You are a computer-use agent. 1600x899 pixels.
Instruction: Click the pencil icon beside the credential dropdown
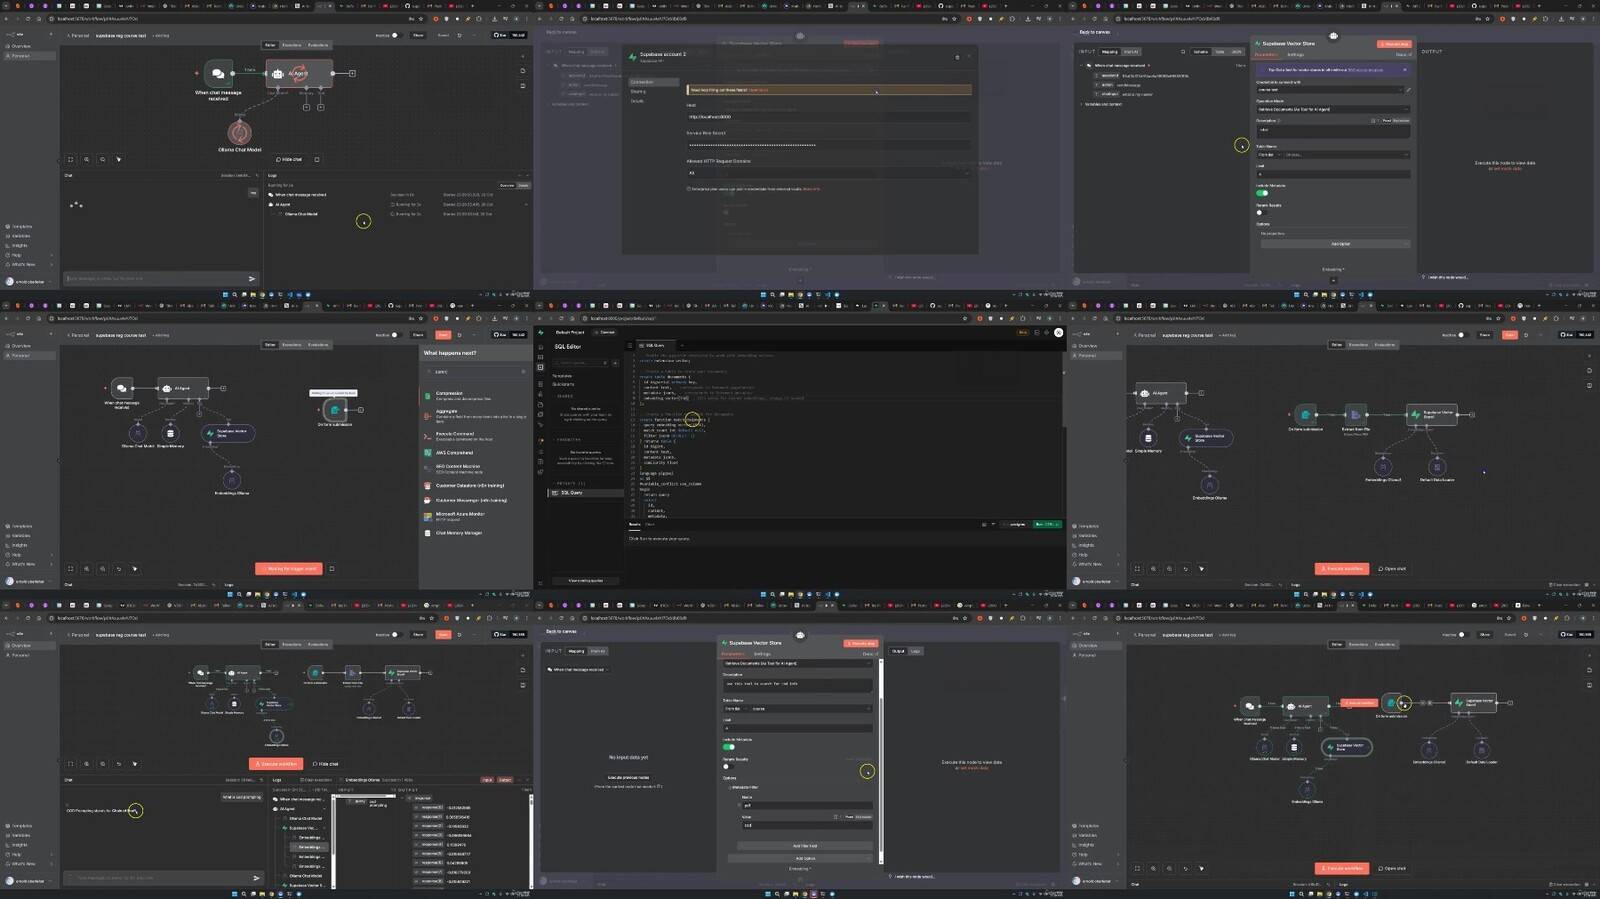point(1408,90)
